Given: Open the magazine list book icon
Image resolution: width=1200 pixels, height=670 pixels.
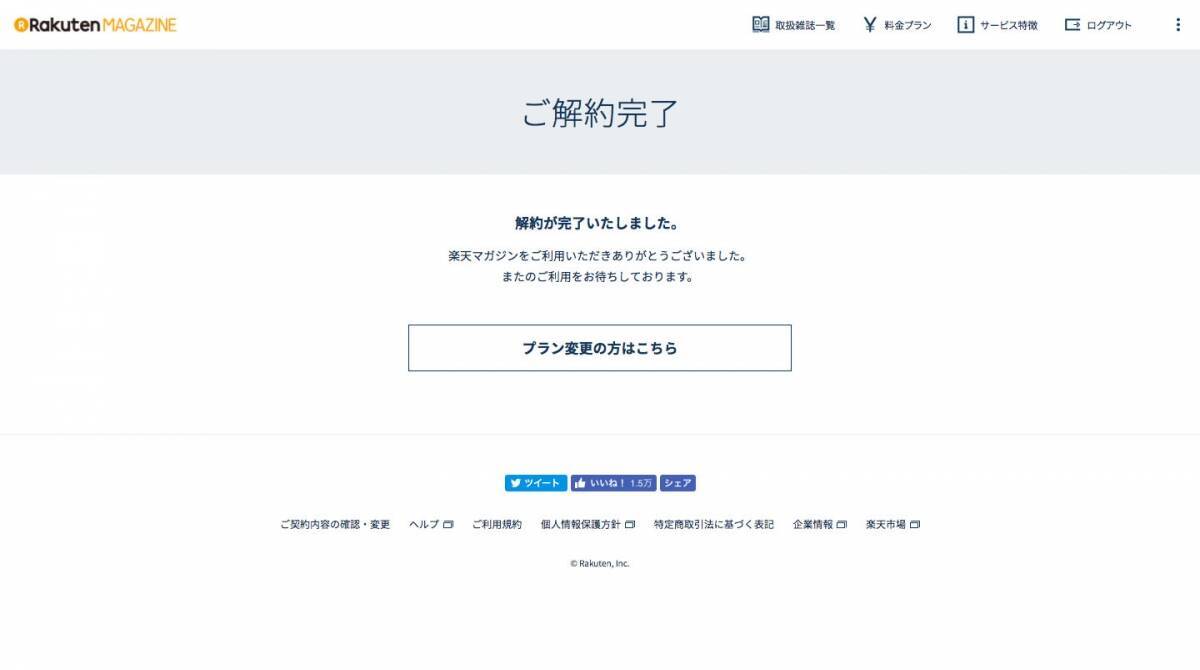Looking at the screenshot, I should pos(761,24).
